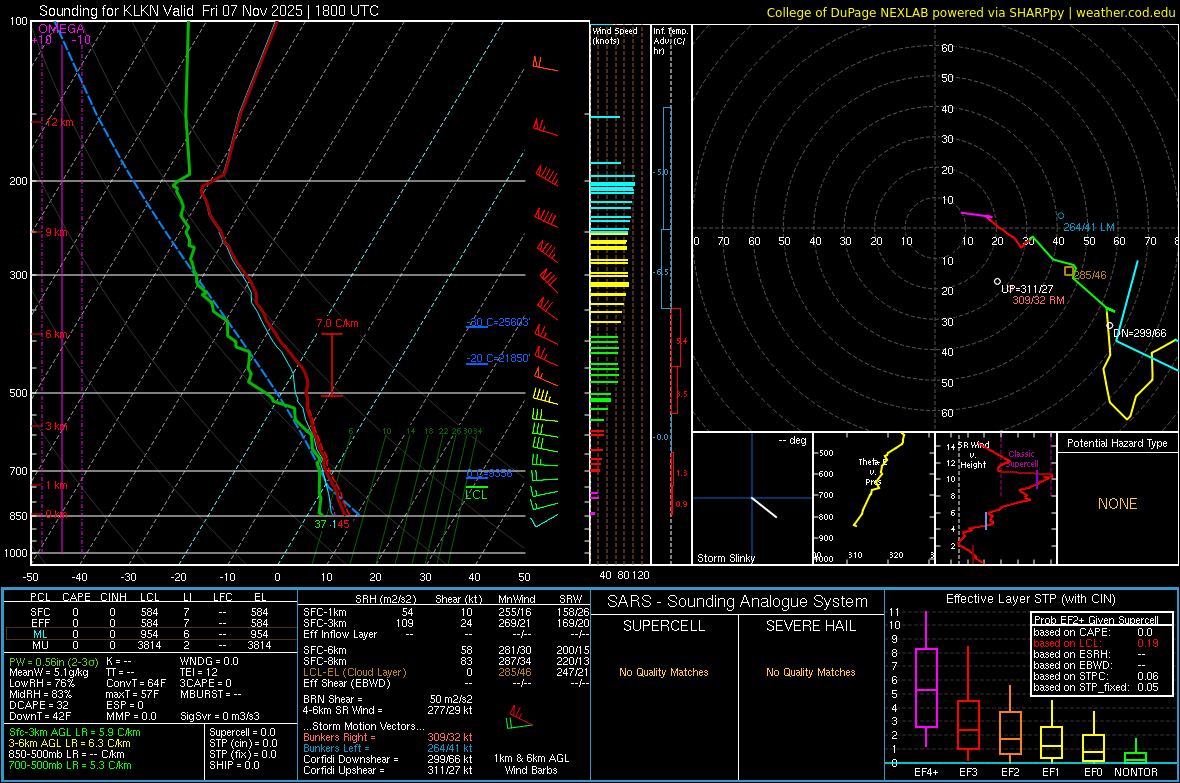Screen dimensions: 1180x783
Task: Click the 'DCAPE = 32' value
Action: 38,705
